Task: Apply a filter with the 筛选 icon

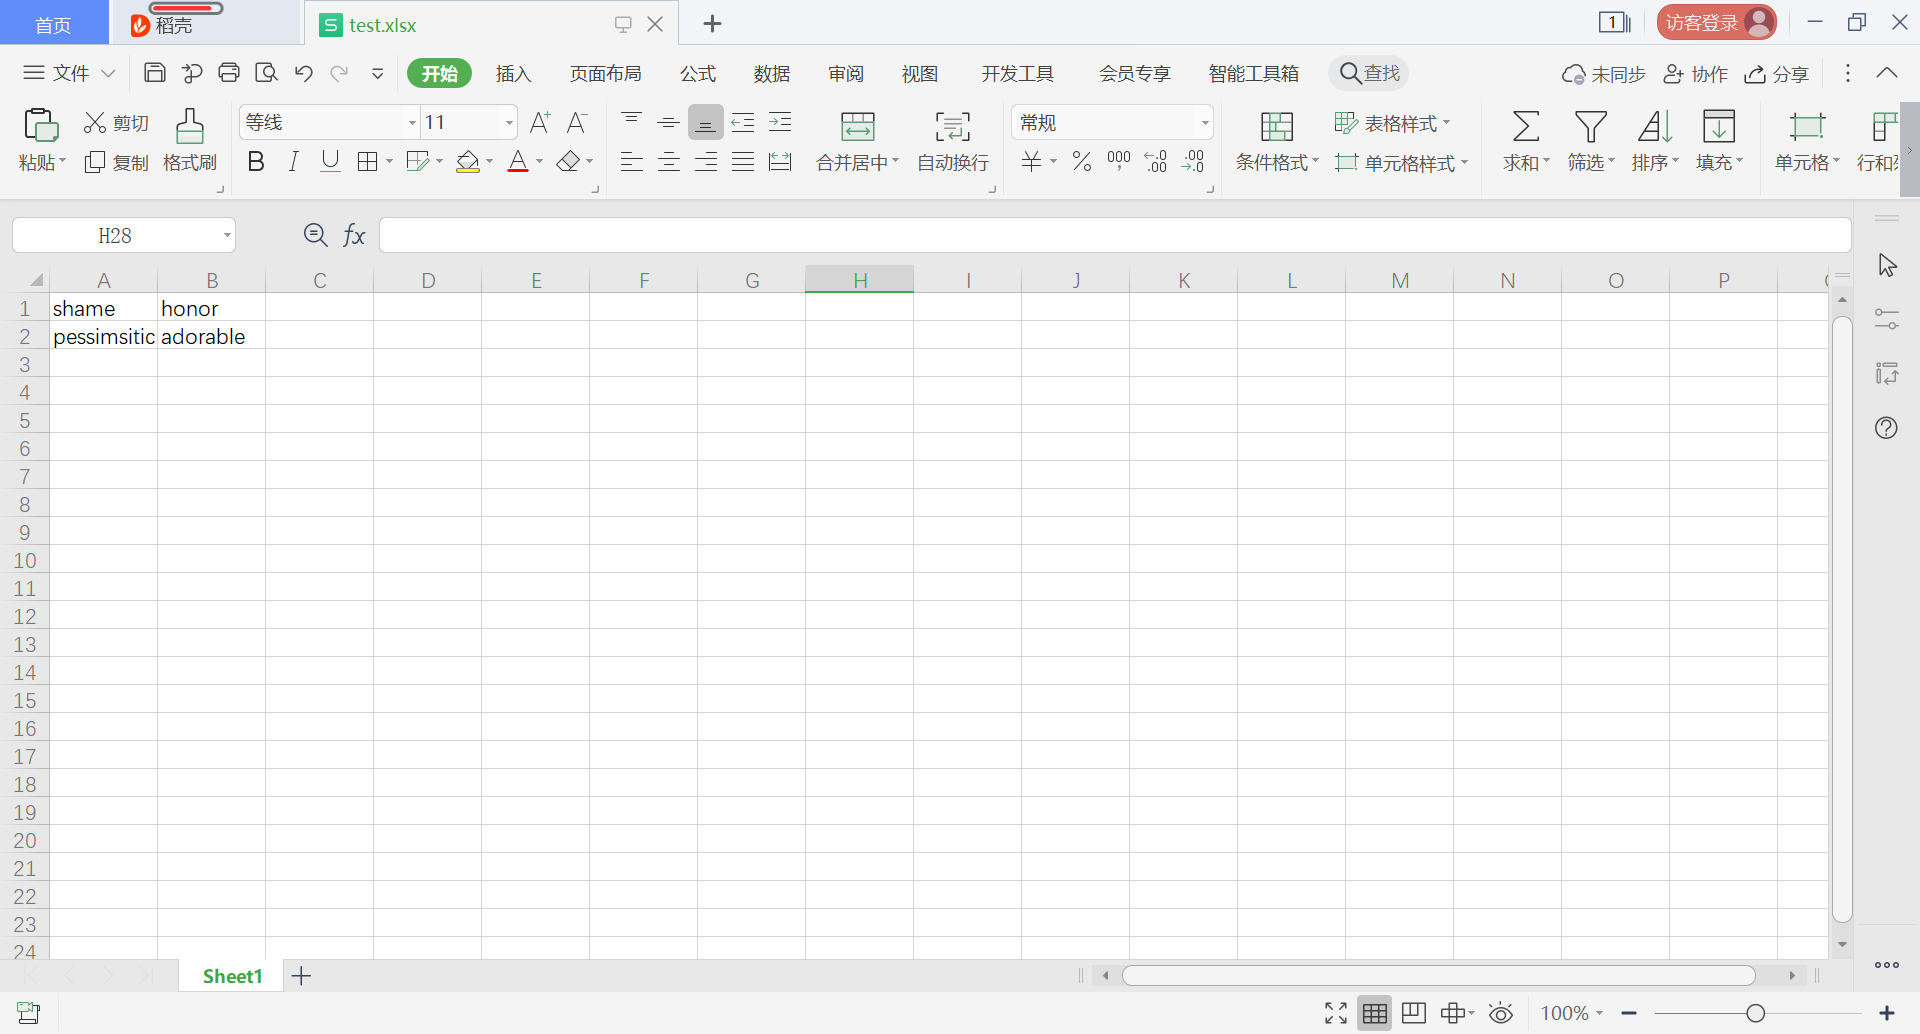Action: pos(1589,140)
